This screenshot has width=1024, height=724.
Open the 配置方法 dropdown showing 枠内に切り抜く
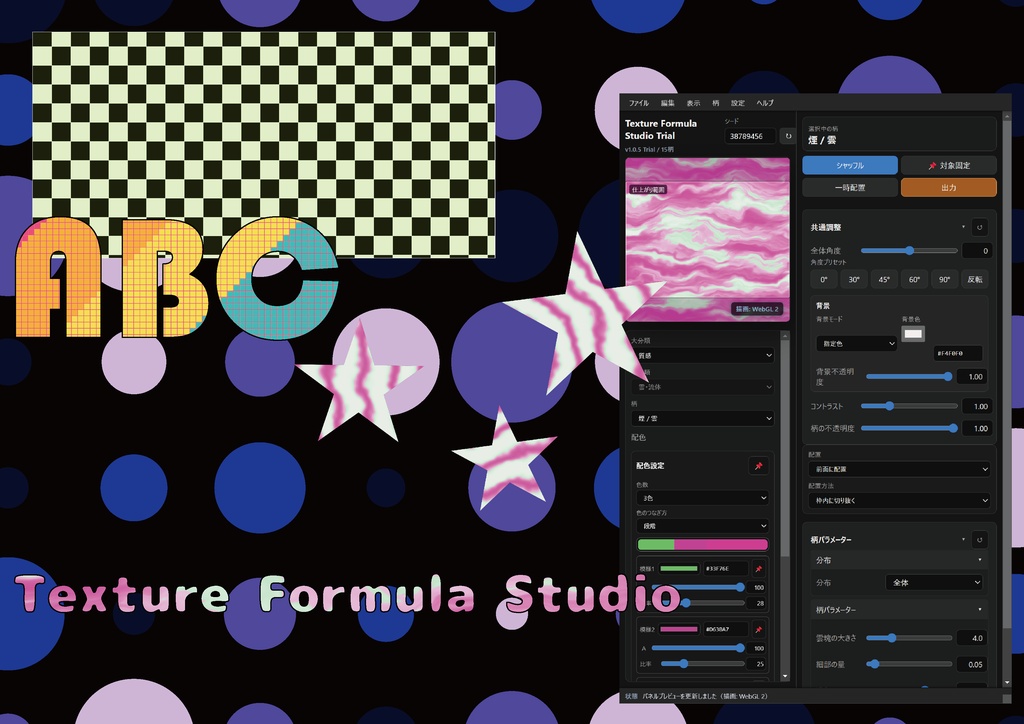point(899,501)
